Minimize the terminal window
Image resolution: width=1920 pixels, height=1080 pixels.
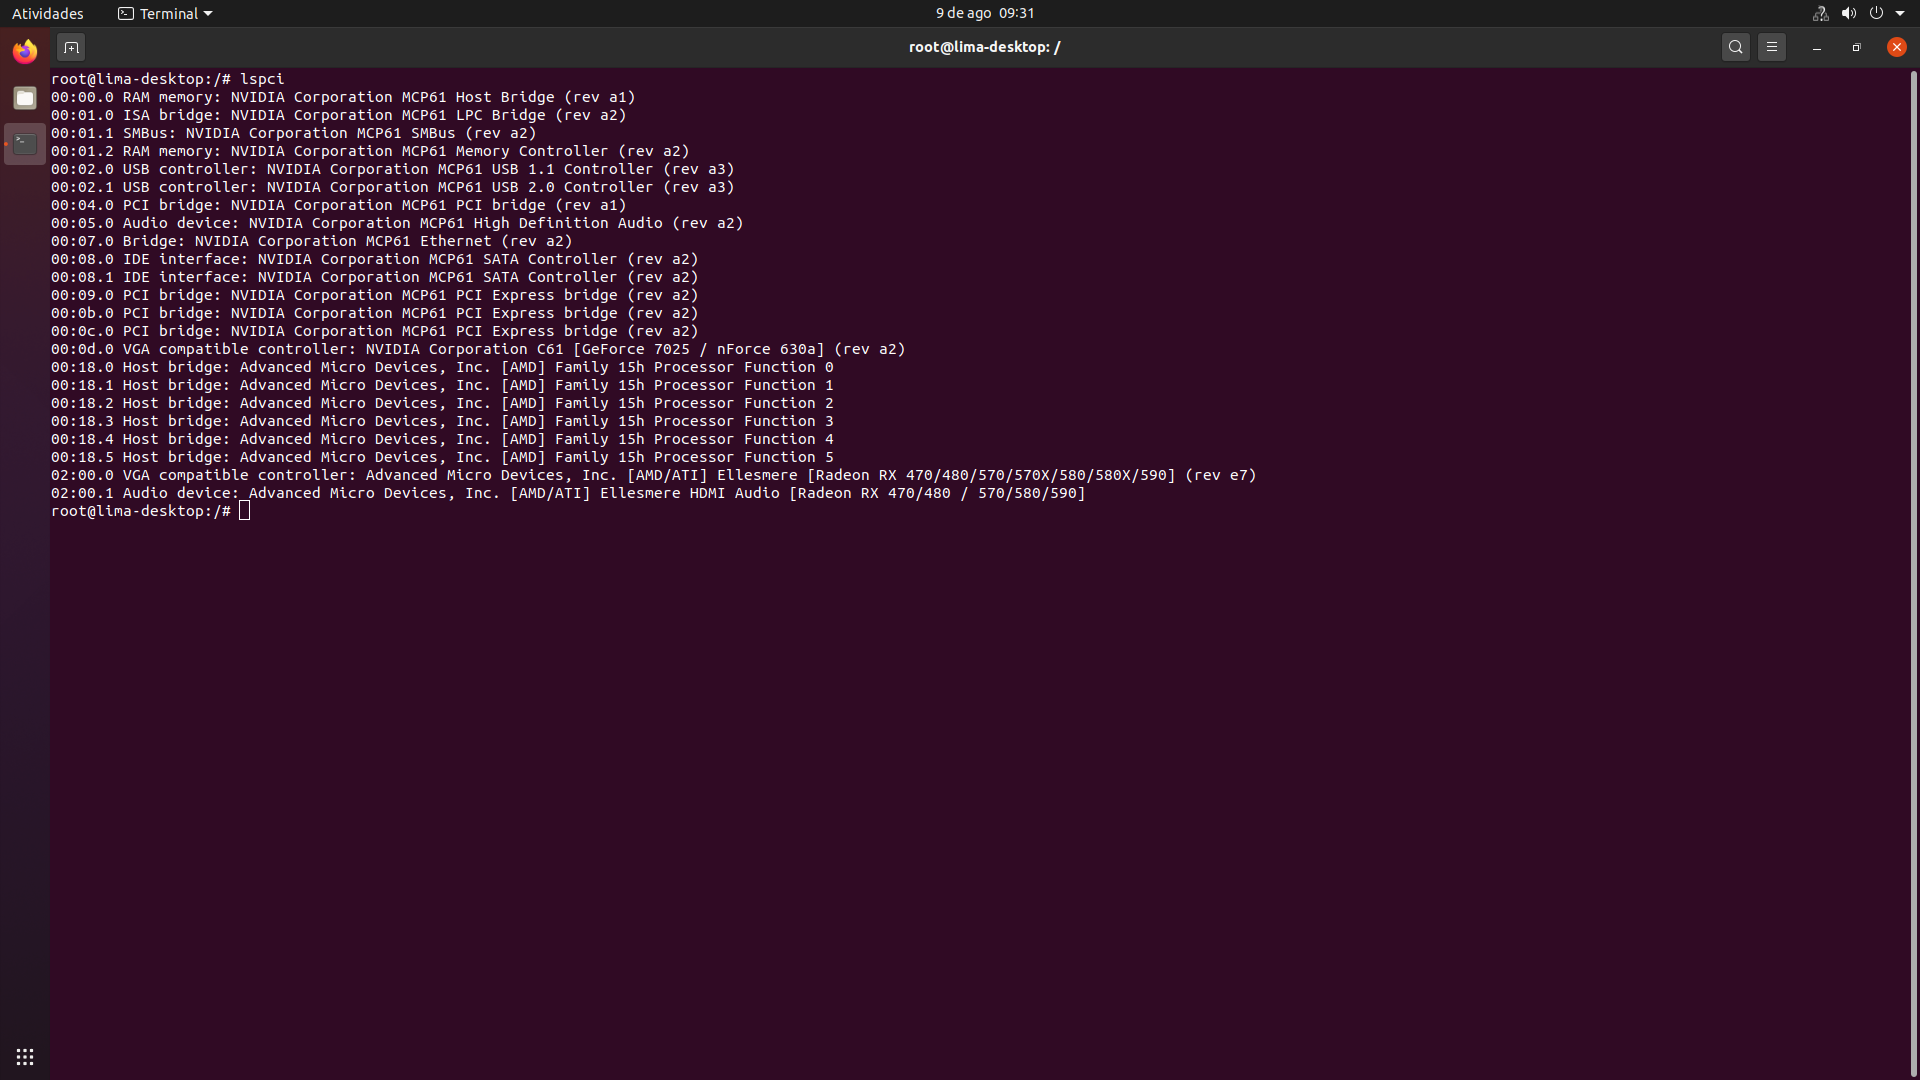pos(1817,47)
